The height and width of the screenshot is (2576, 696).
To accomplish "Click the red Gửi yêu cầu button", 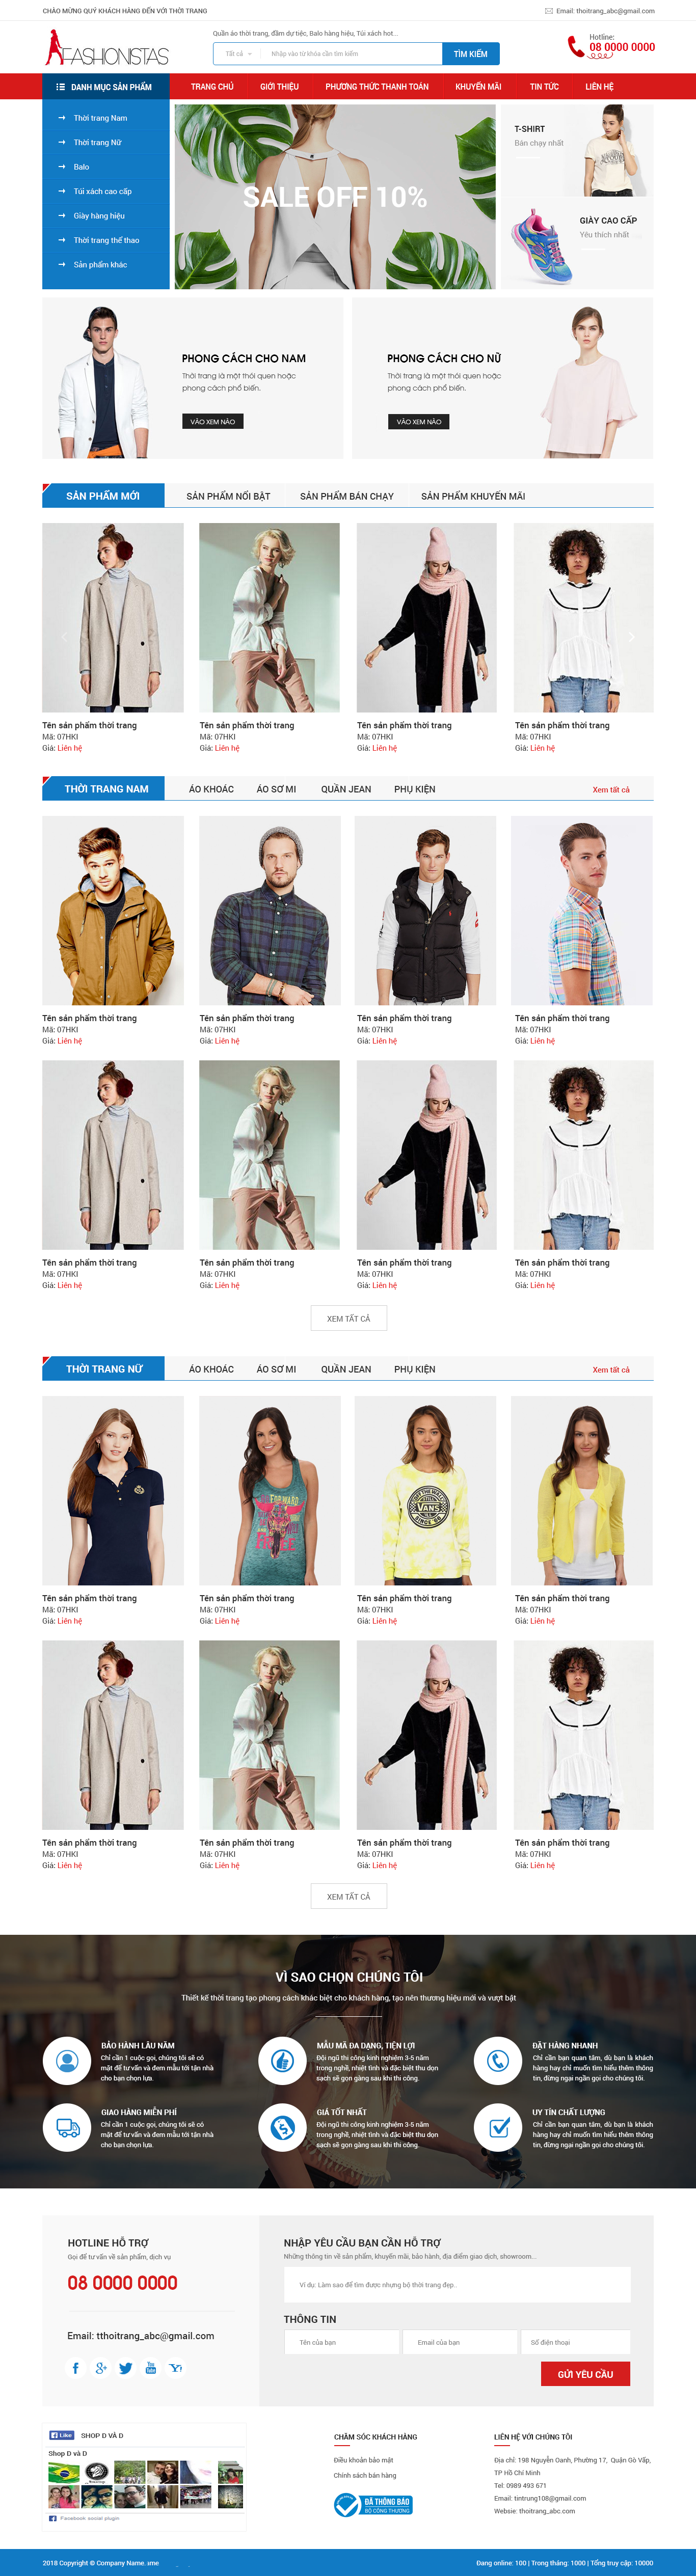I will point(585,2373).
